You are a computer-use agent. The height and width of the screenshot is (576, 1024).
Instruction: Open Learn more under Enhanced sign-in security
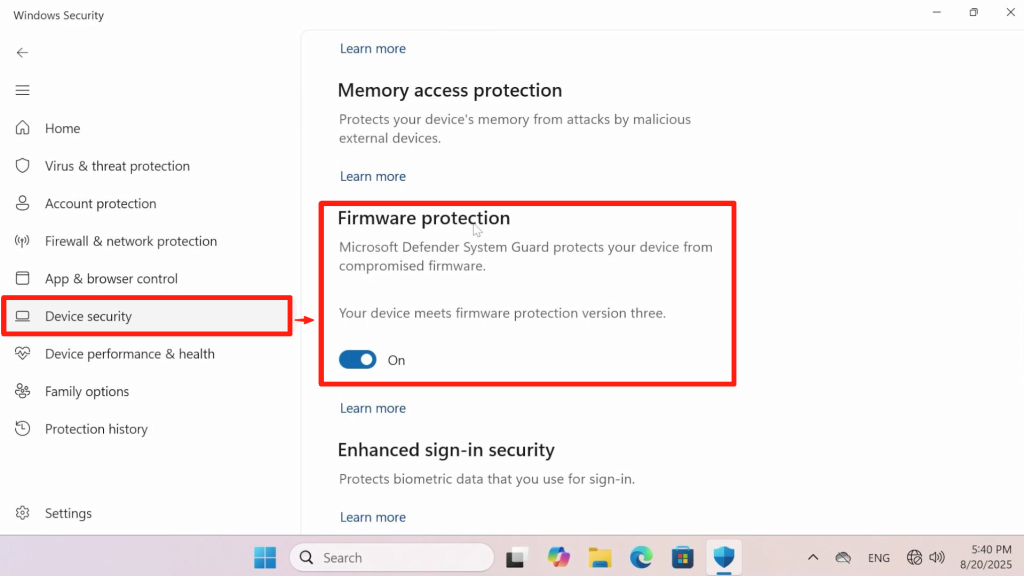pyautogui.click(x=372, y=517)
